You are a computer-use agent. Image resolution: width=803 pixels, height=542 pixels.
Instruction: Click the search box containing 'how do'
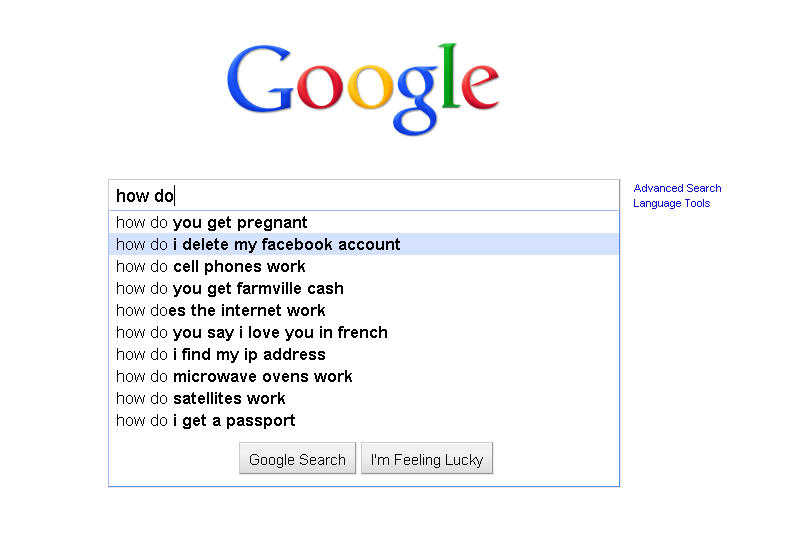[364, 195]
